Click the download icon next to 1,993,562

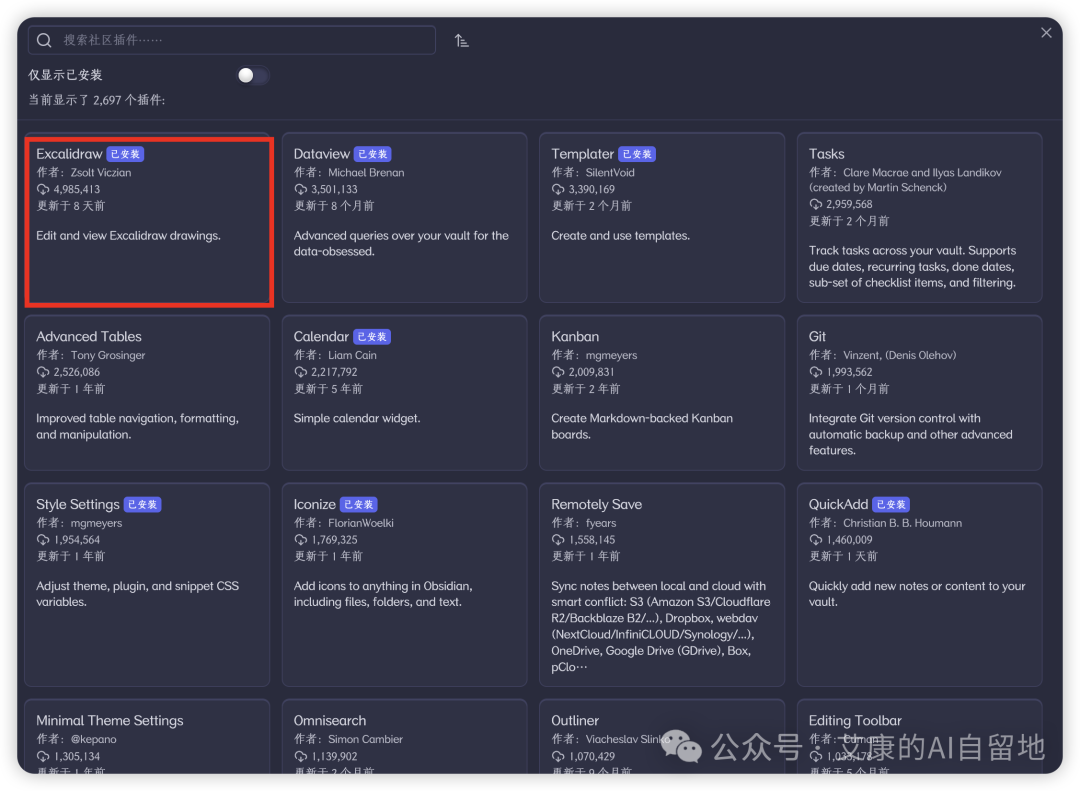816,372
